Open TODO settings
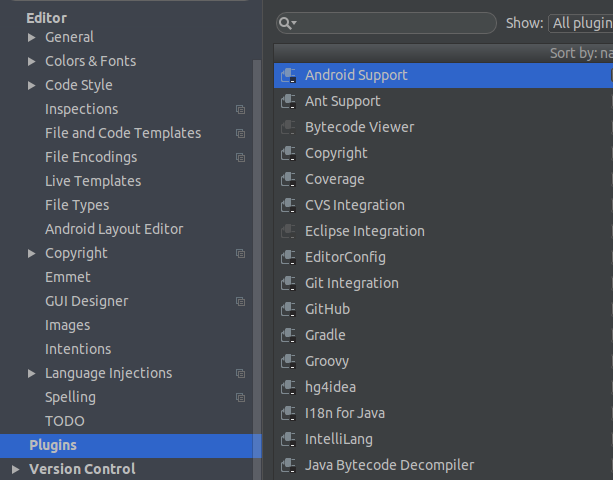Screen dimensions: 613x480 65,421
